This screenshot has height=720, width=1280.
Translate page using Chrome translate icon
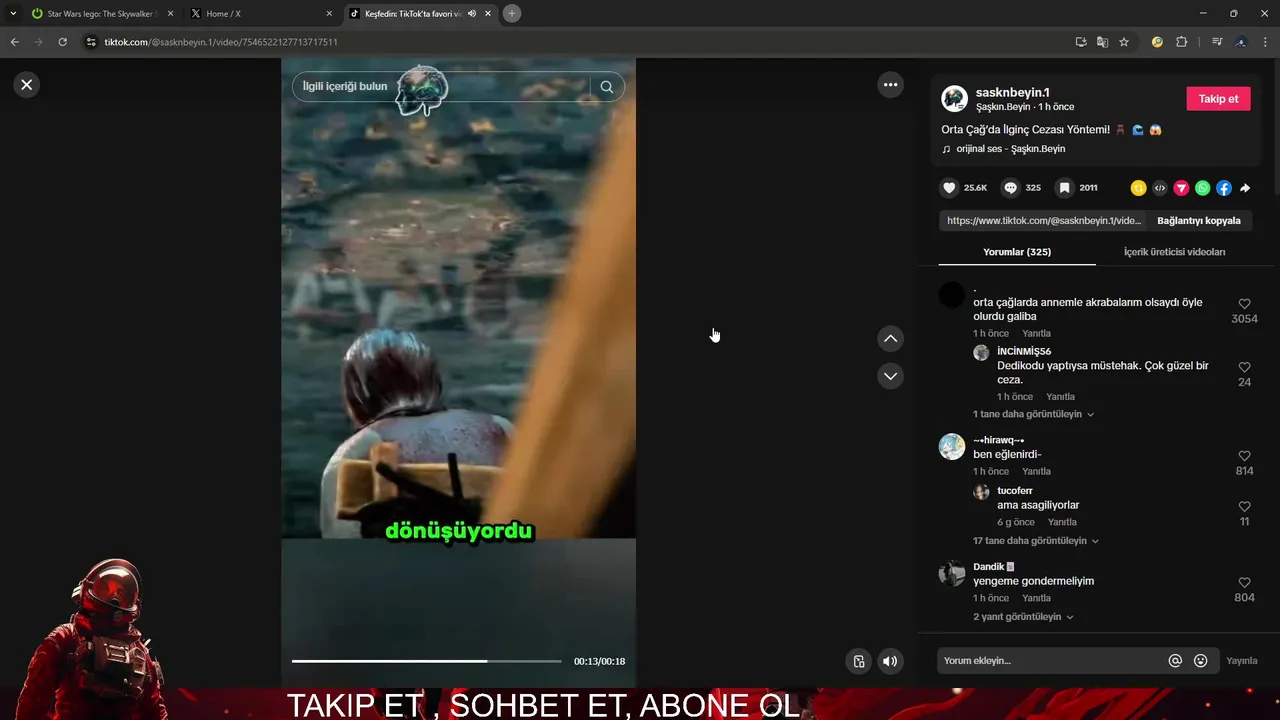coord(1102,42)
